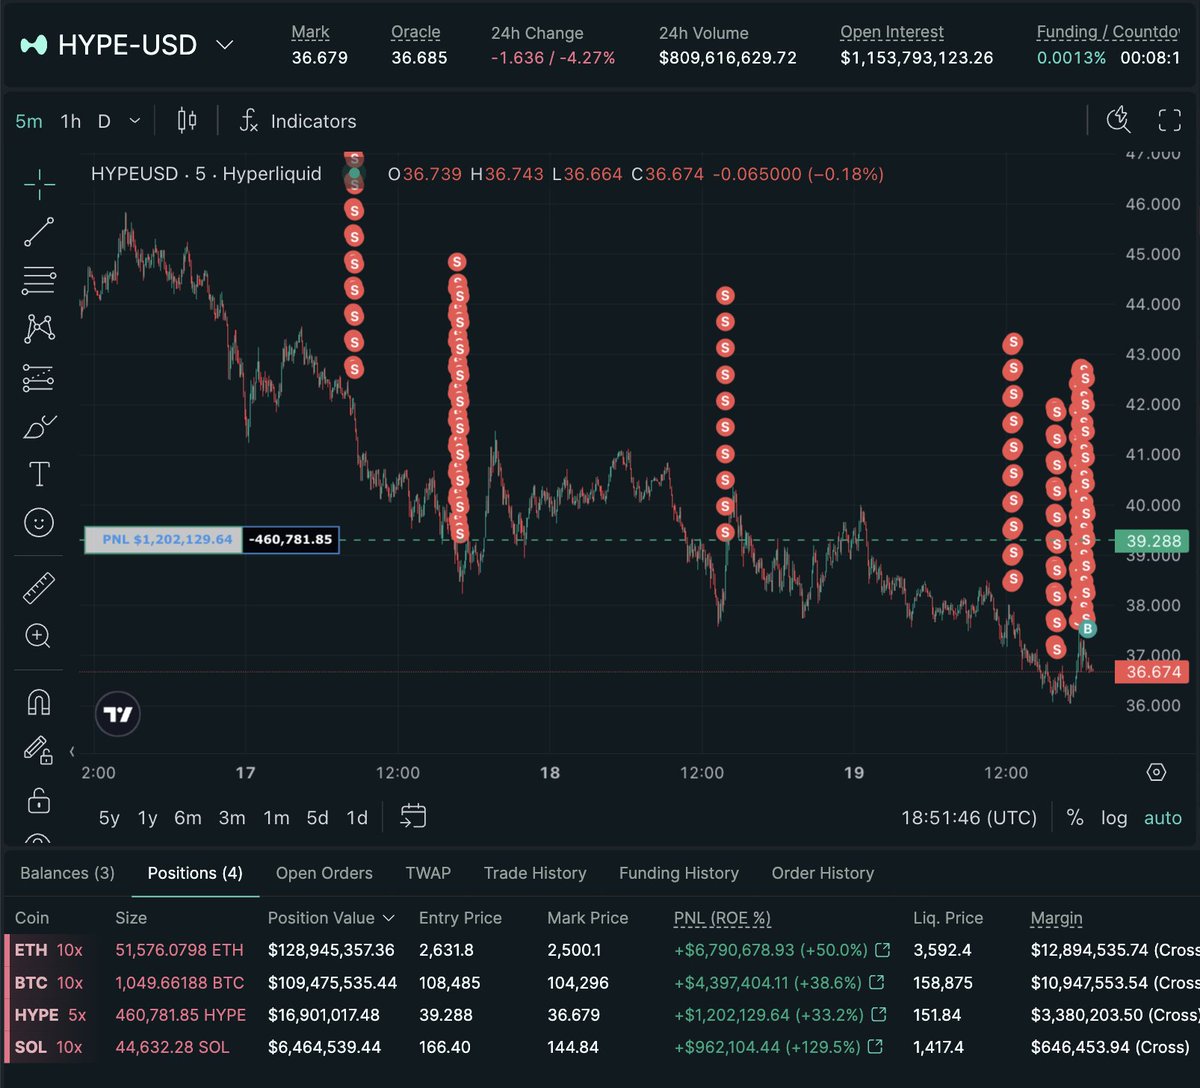Set chart range to 5d
Viewport: 1200px width, 1088px height.
317,817
